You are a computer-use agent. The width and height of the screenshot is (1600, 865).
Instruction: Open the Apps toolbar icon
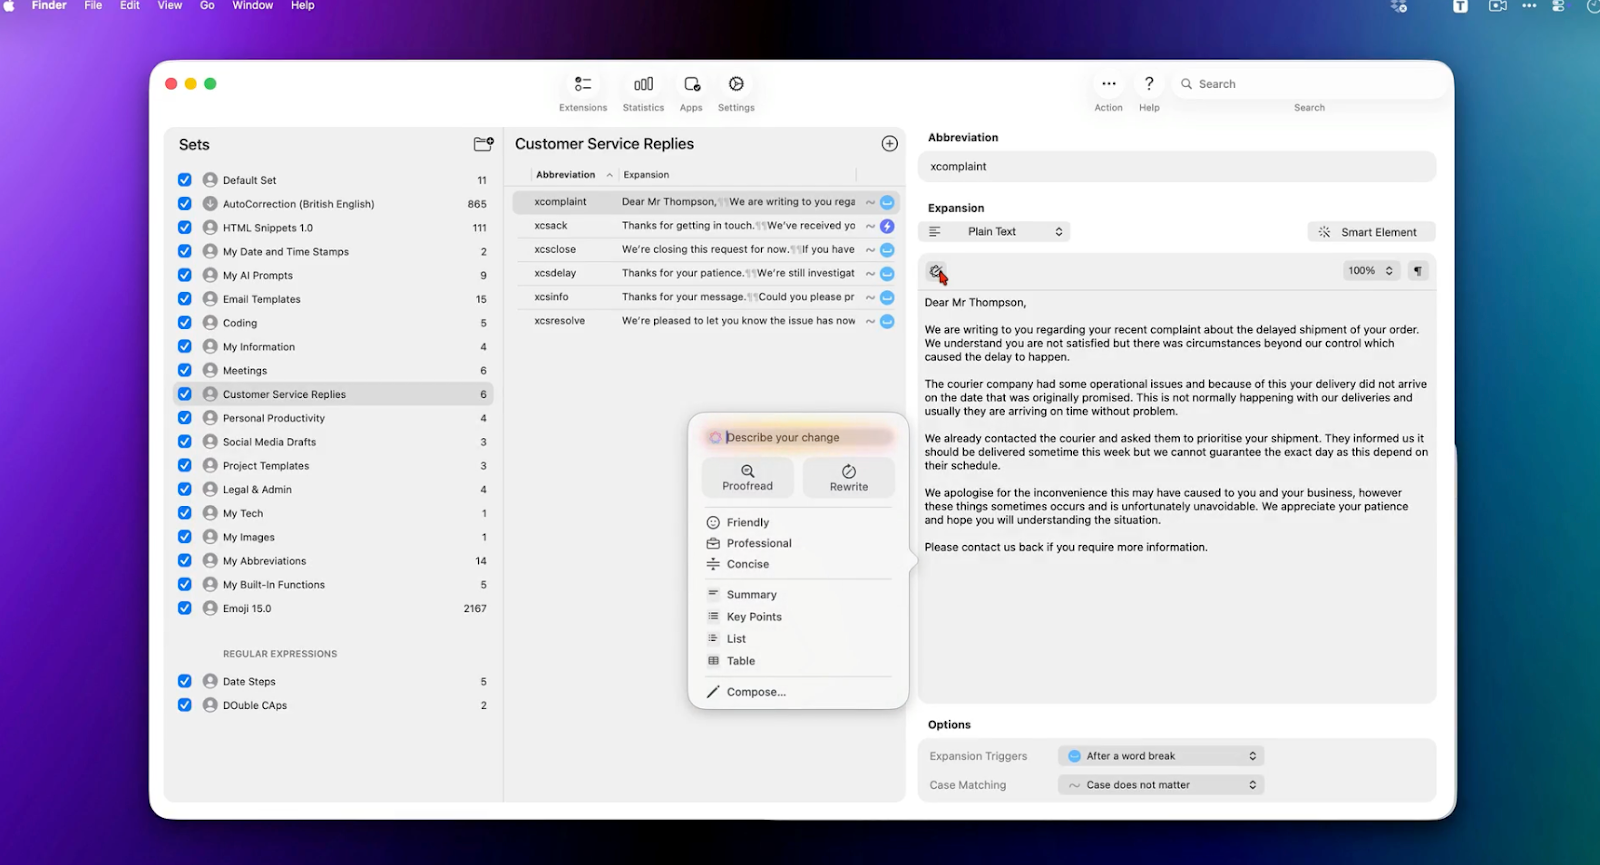click(691, 84)
